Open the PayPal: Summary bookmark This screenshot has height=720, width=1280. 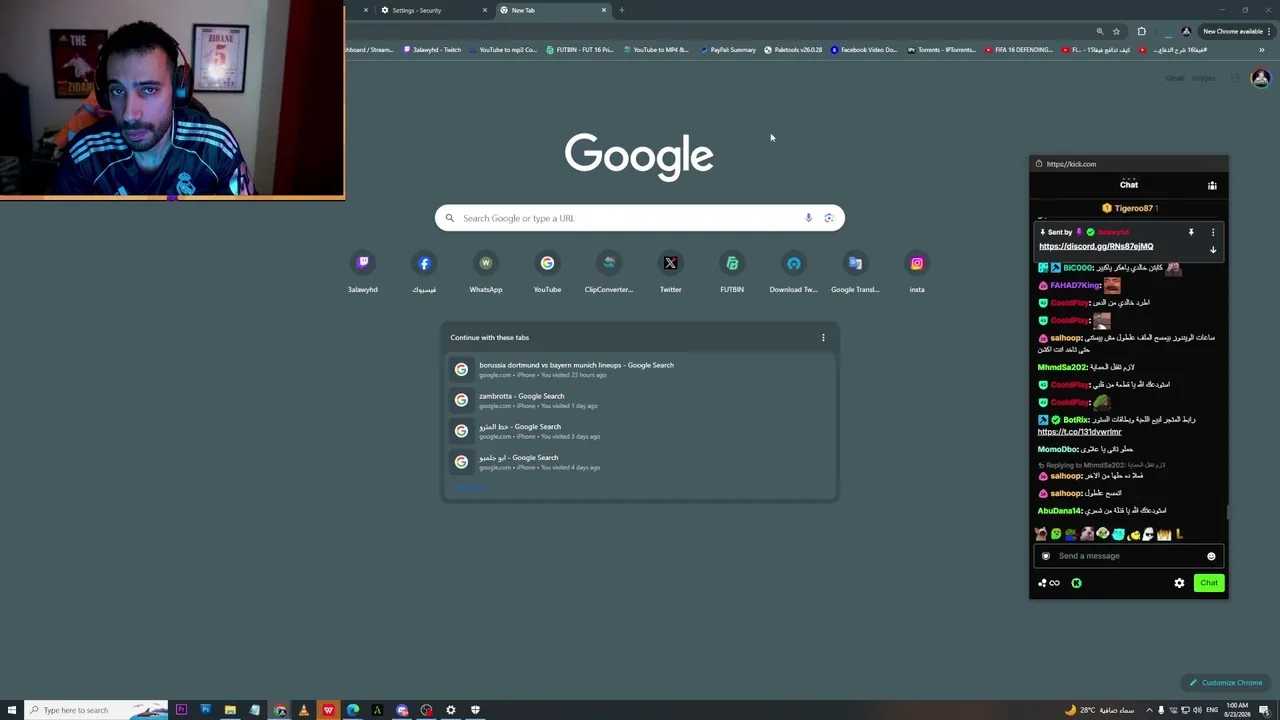(x=729, y=50)
